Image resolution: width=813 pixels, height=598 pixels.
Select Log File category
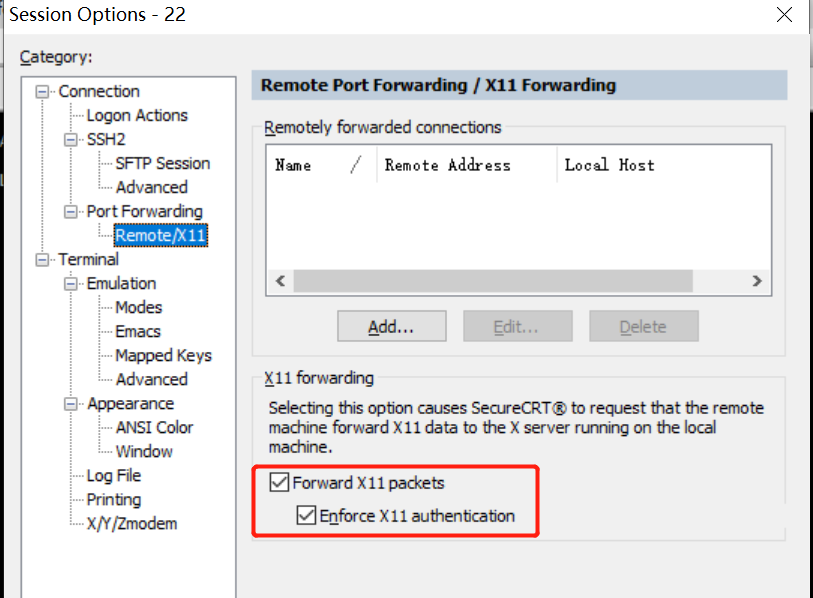click(x=114, y=476)
